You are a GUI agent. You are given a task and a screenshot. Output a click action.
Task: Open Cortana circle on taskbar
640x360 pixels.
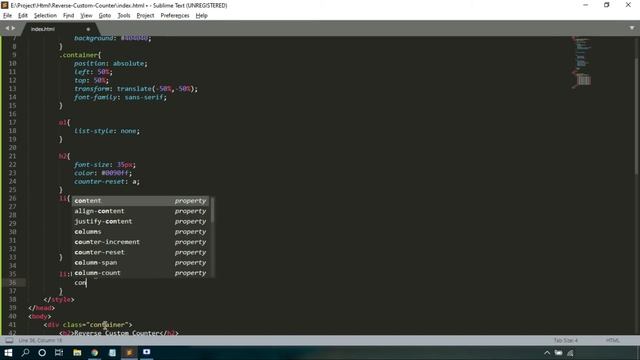click(x=42, y=353)
